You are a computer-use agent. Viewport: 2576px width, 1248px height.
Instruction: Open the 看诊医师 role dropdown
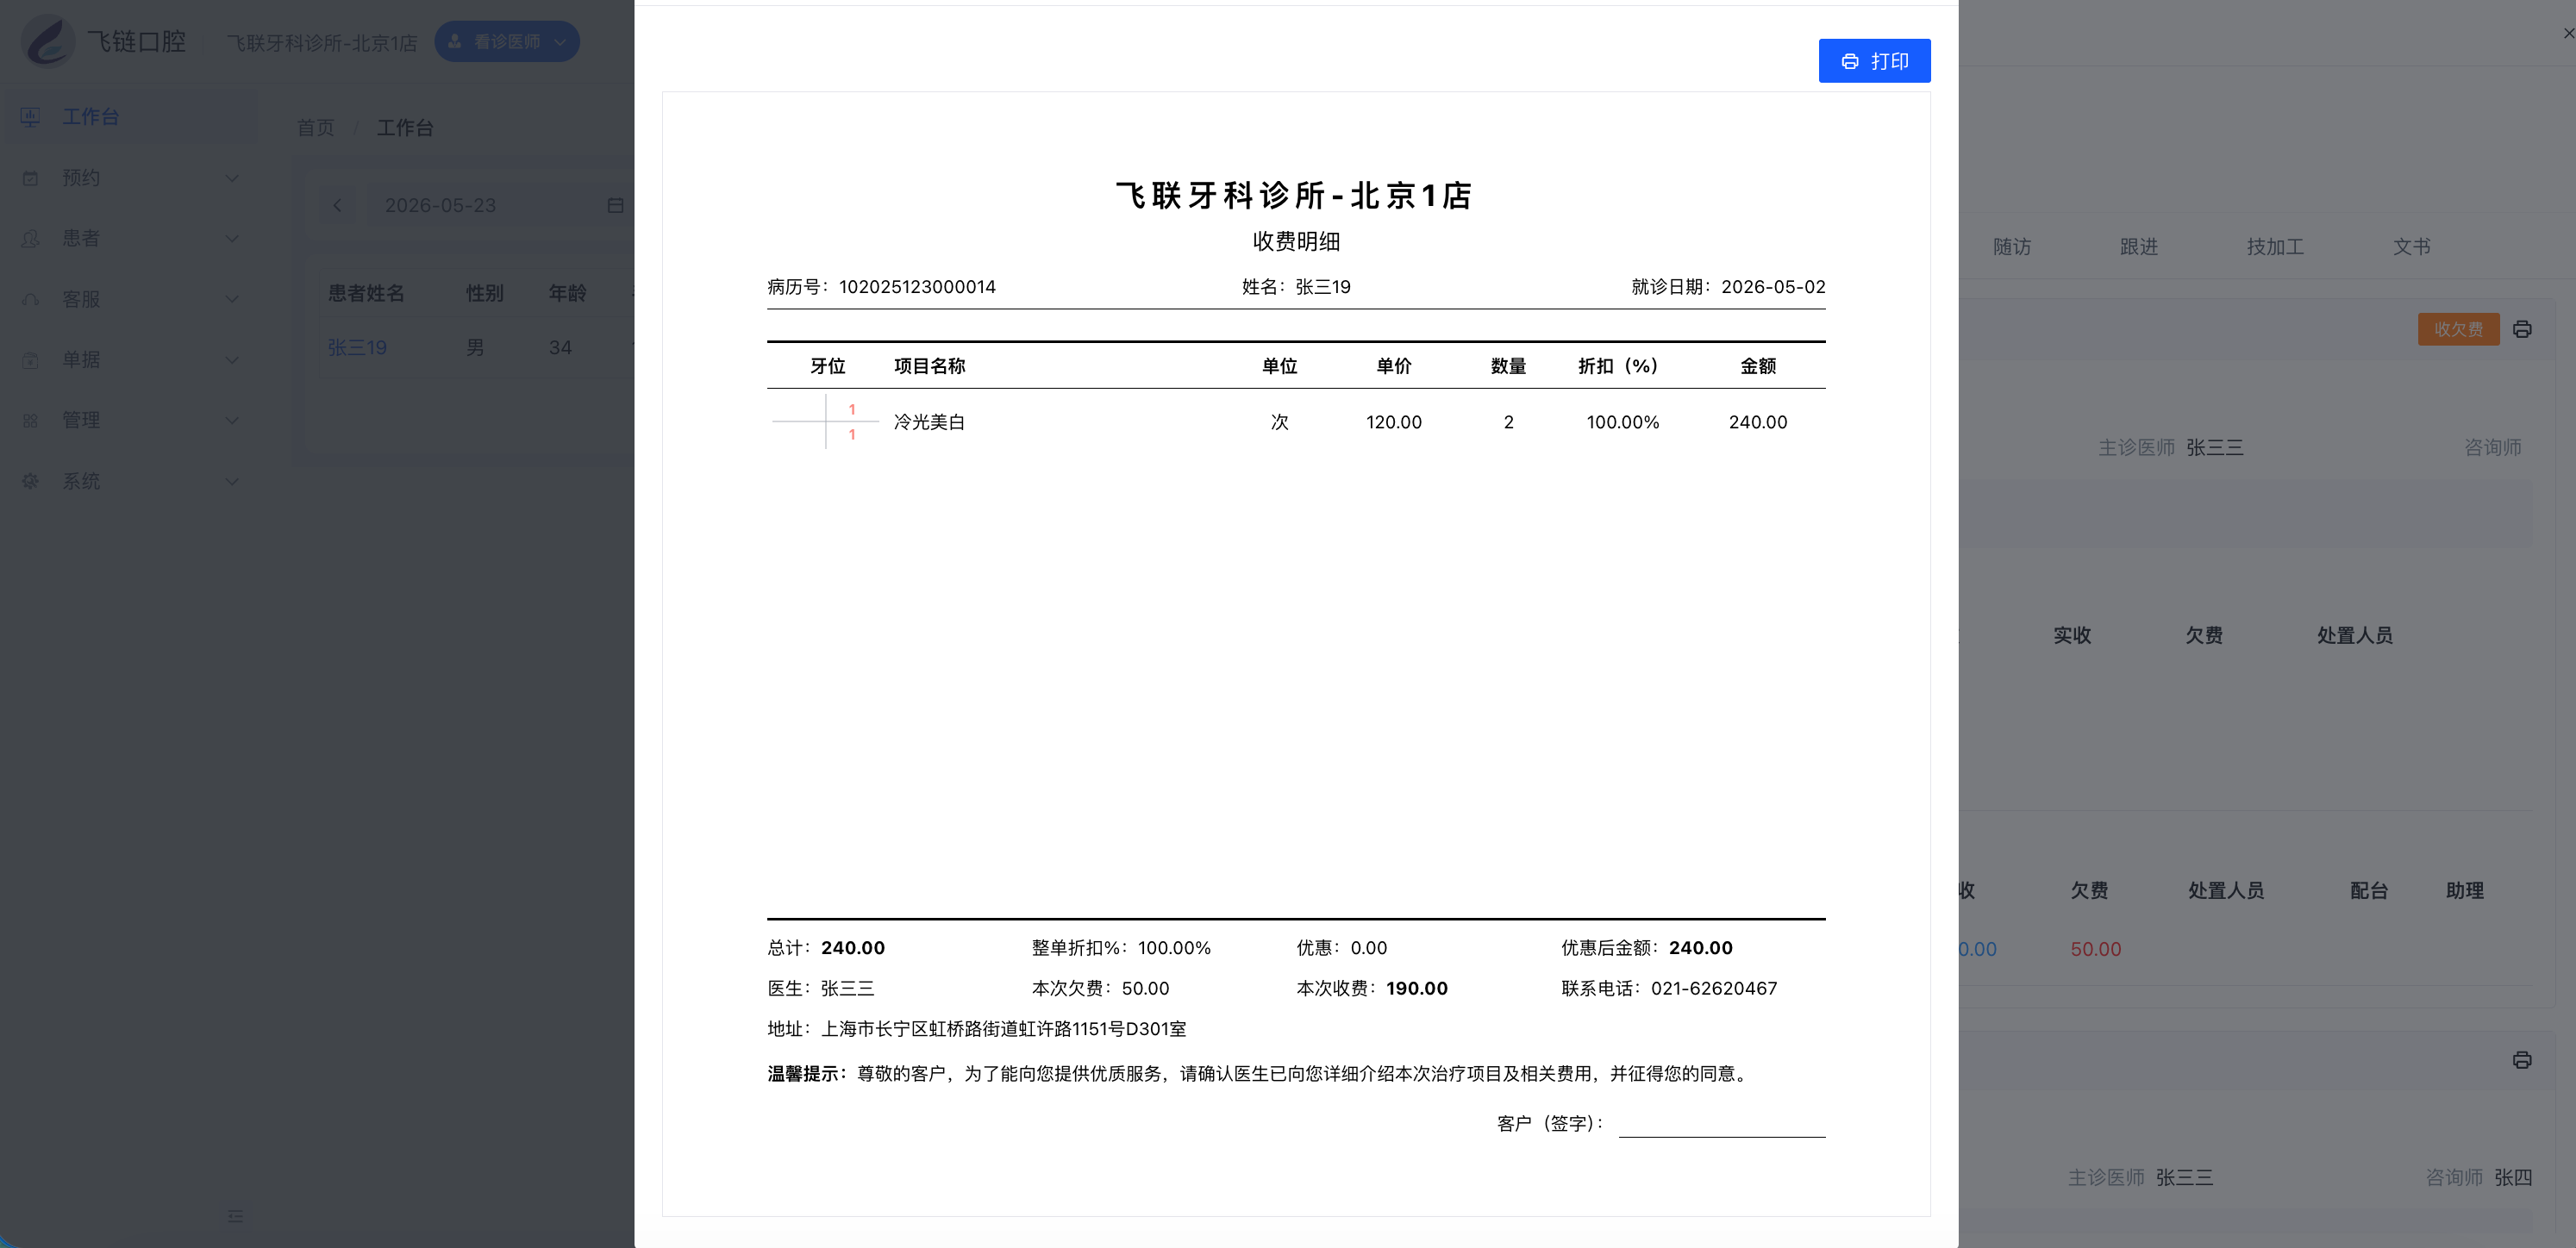[x=507, y=42]
